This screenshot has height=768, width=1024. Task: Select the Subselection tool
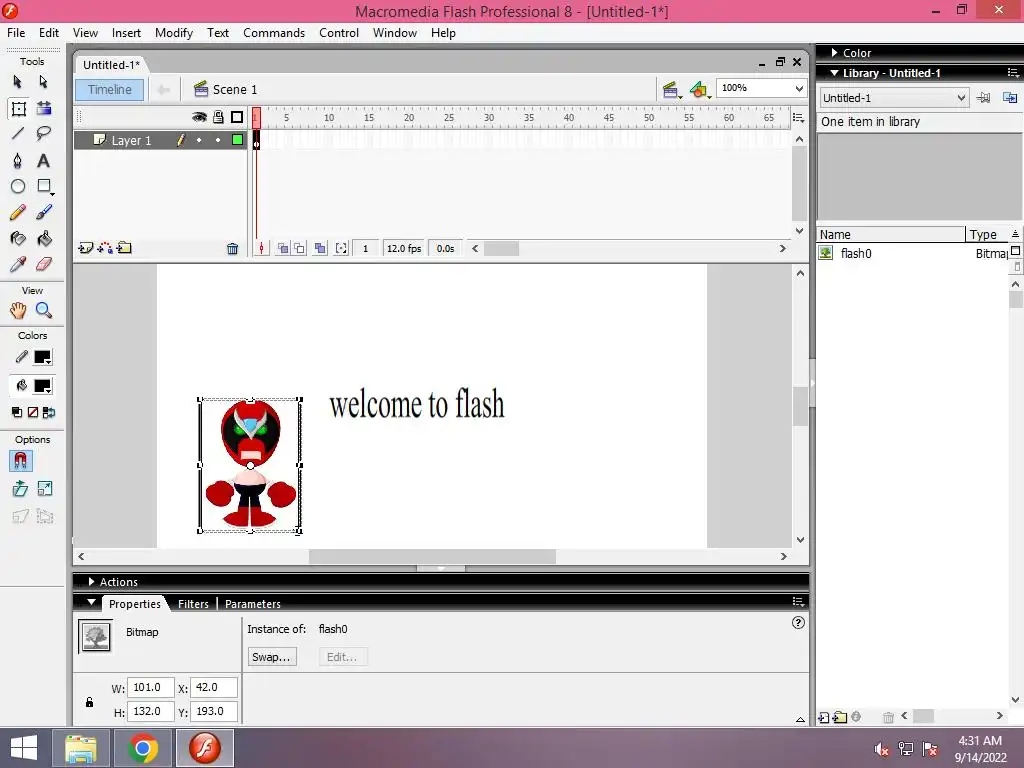point(44,82)
